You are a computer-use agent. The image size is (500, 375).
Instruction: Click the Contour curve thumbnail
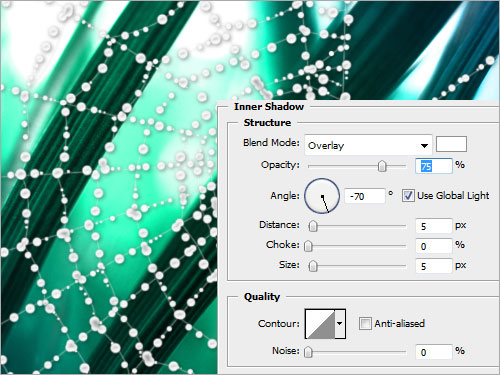(320, 324)
